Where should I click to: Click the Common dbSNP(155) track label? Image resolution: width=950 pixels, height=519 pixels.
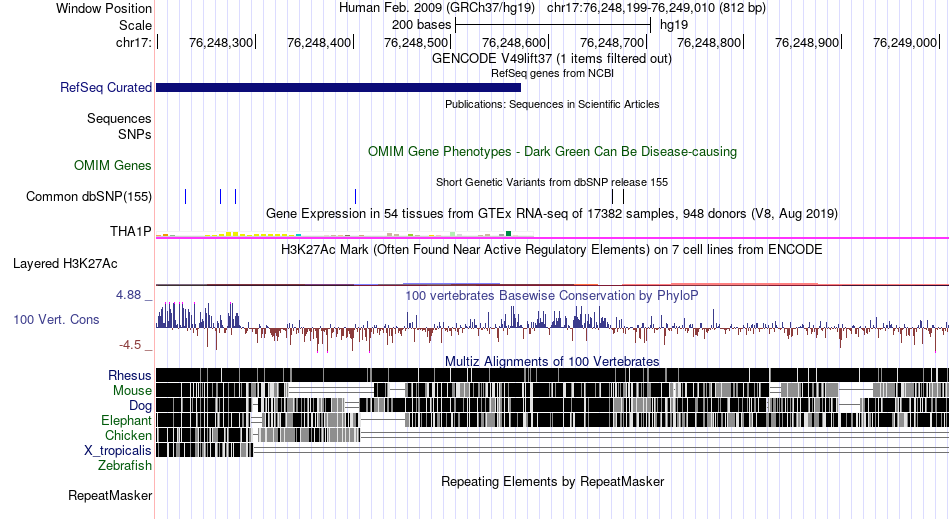pyautogui.click(x=88, y=196)
